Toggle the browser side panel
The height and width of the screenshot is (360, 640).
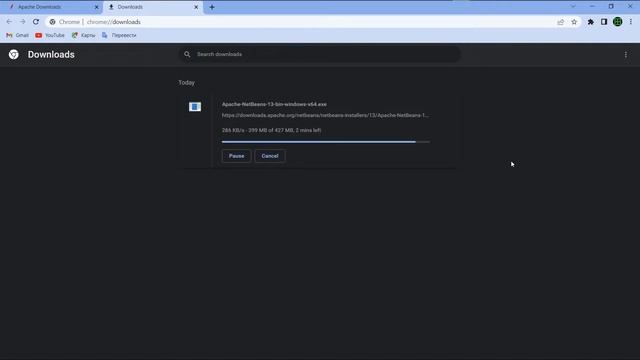tap(604, 22)
